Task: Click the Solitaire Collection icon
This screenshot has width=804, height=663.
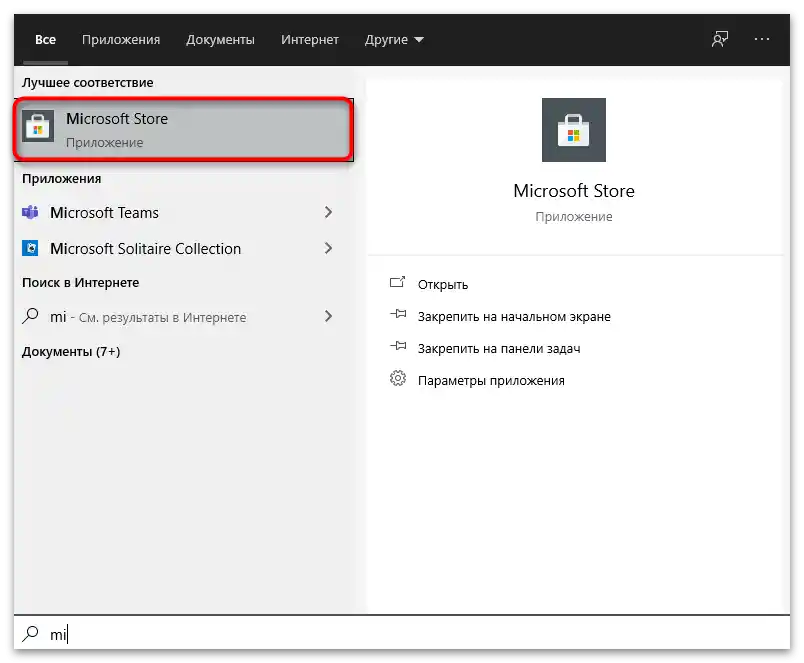Action: 30,248
